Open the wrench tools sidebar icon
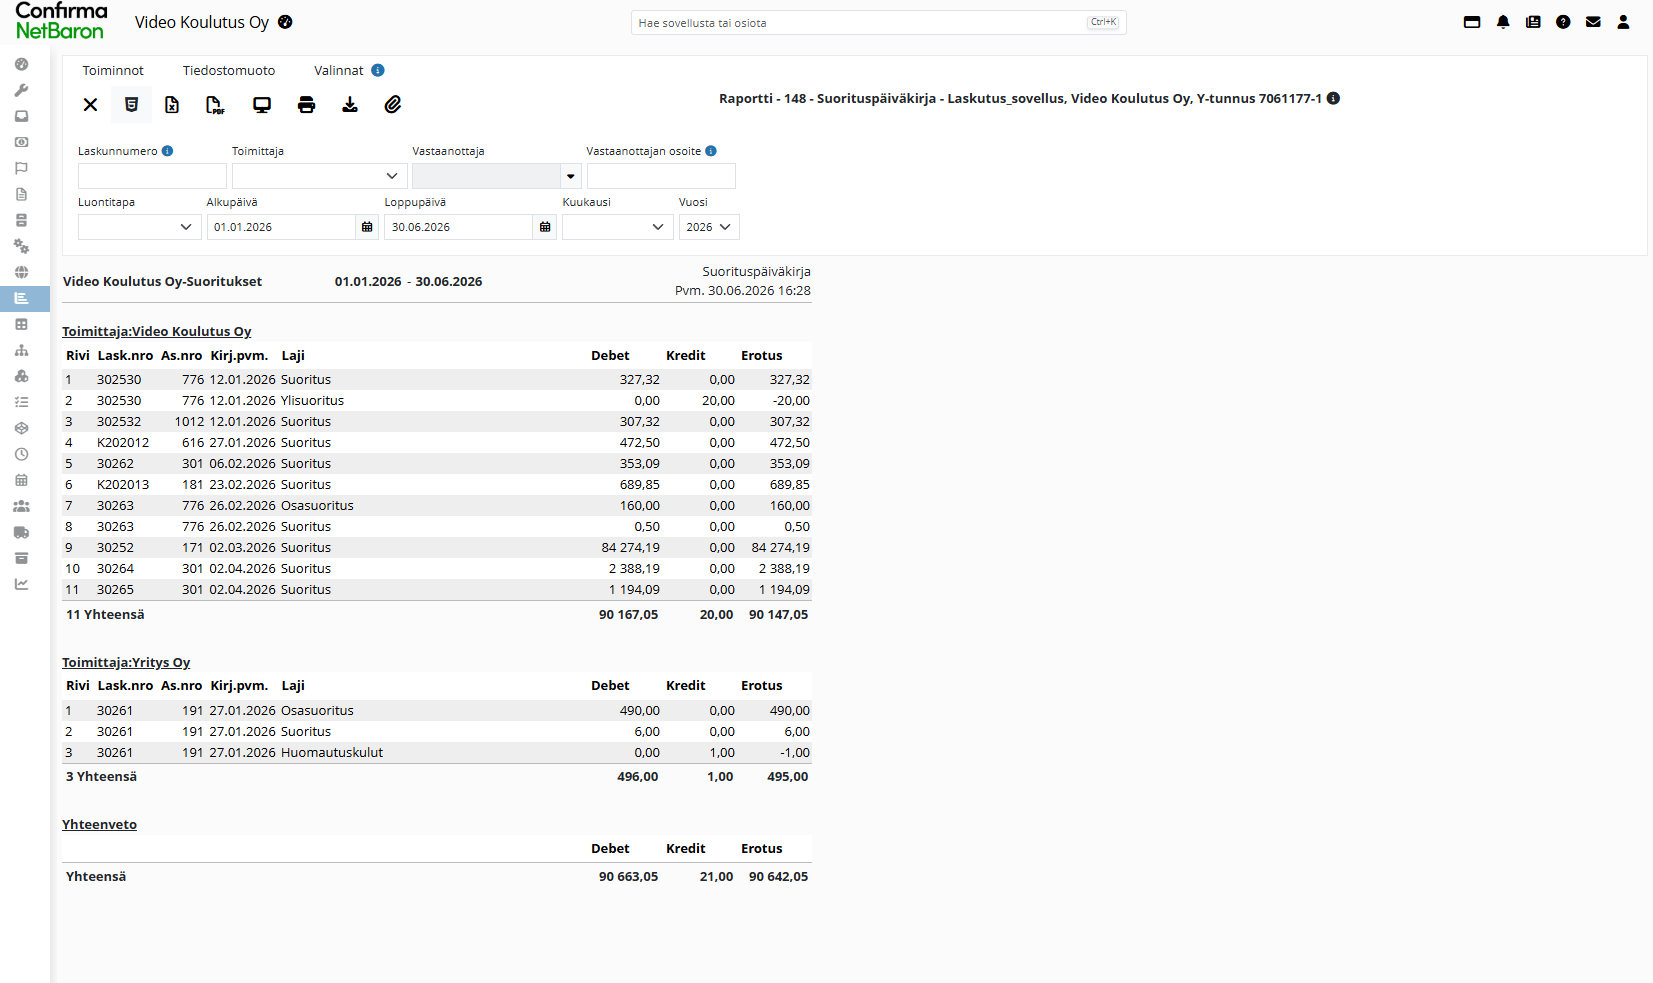1653x983 pixels. pos(21,90)
